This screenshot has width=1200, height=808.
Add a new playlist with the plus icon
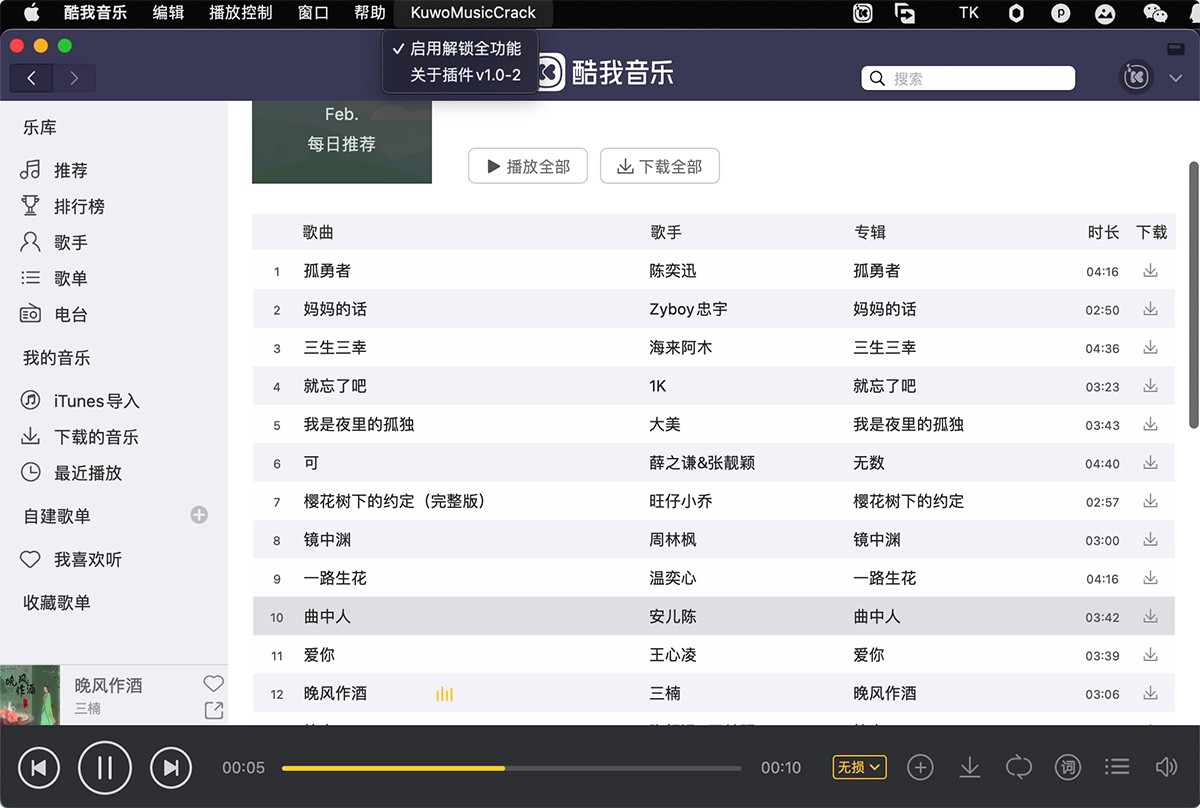[199, 515]
